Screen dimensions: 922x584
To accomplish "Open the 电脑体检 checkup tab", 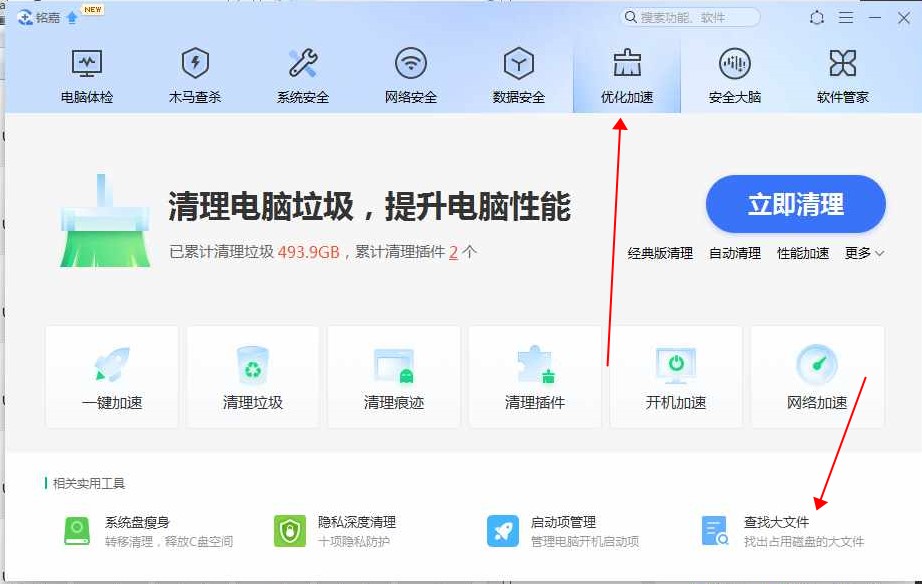I will click(x=87, y=75).
